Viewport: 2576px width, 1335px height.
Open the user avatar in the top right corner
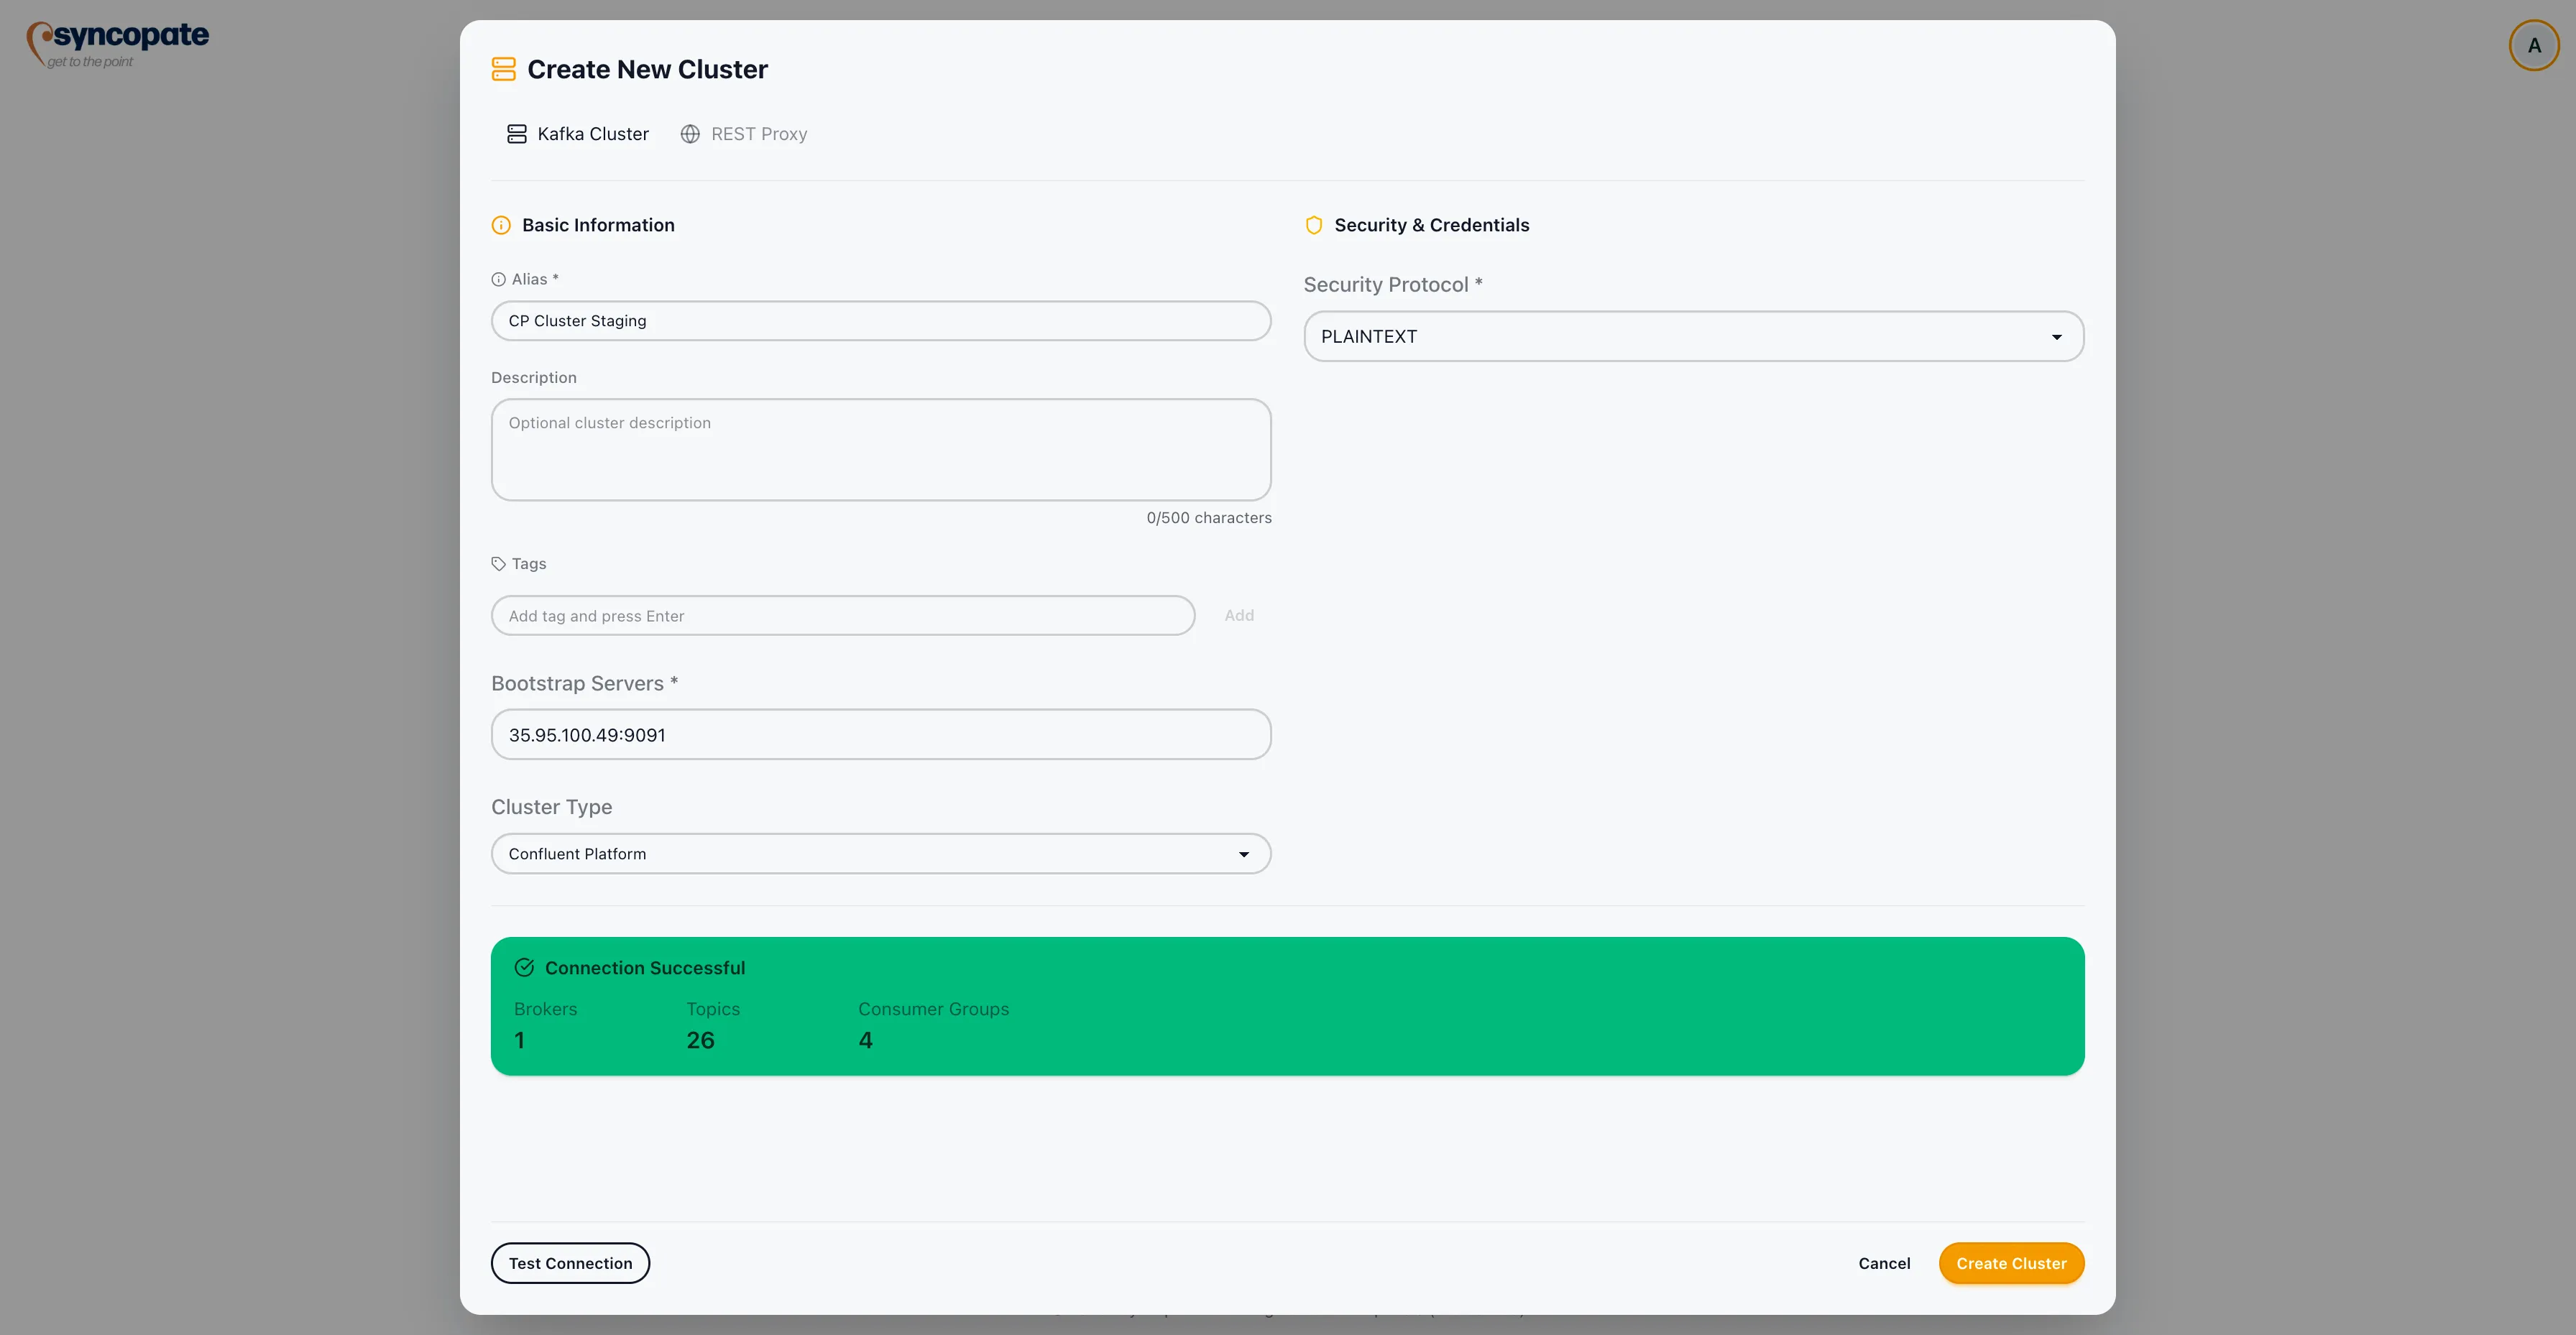[x=2534, y=44]
